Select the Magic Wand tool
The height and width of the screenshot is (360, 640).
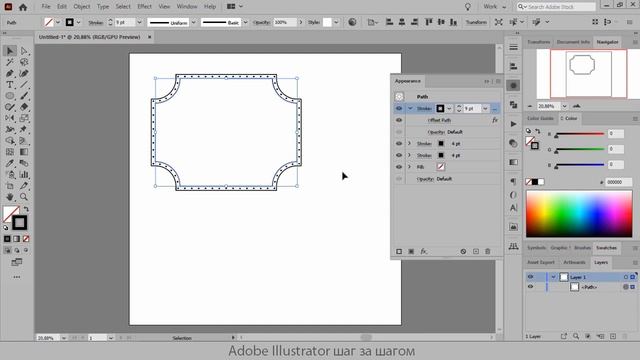10,62
